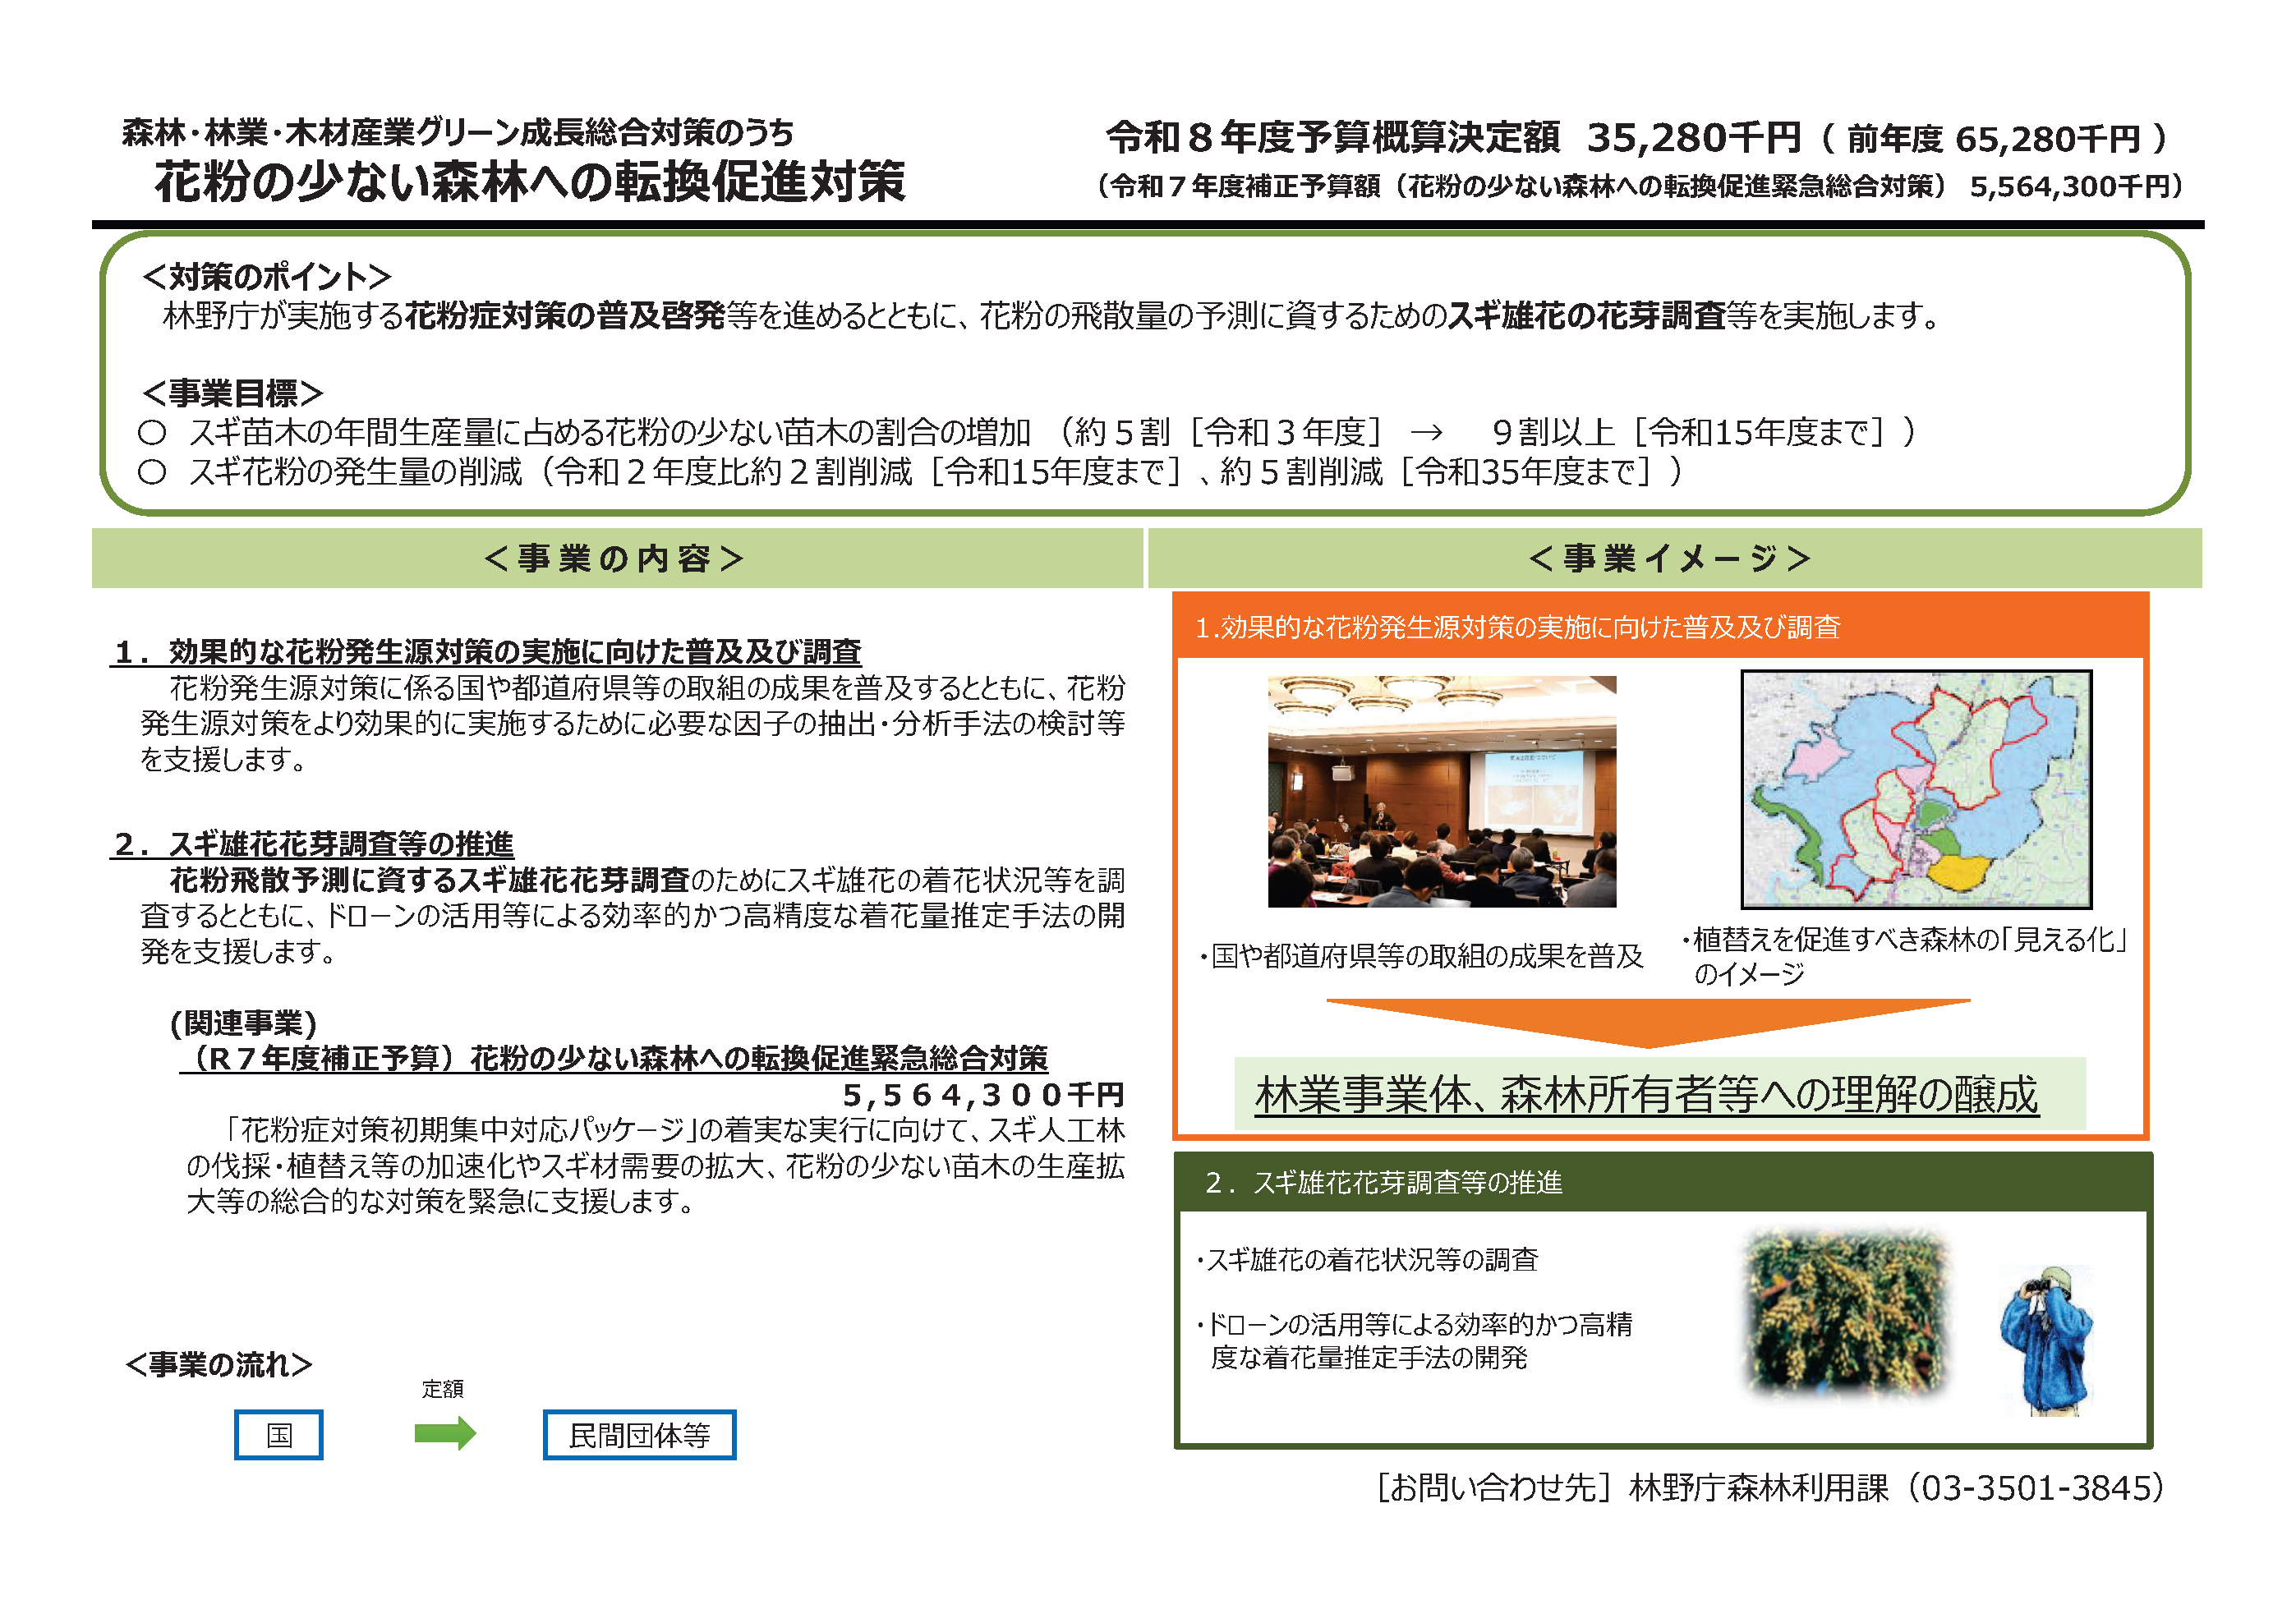Click the underlined R7年度補正予算 related project link

[615, 1058]
